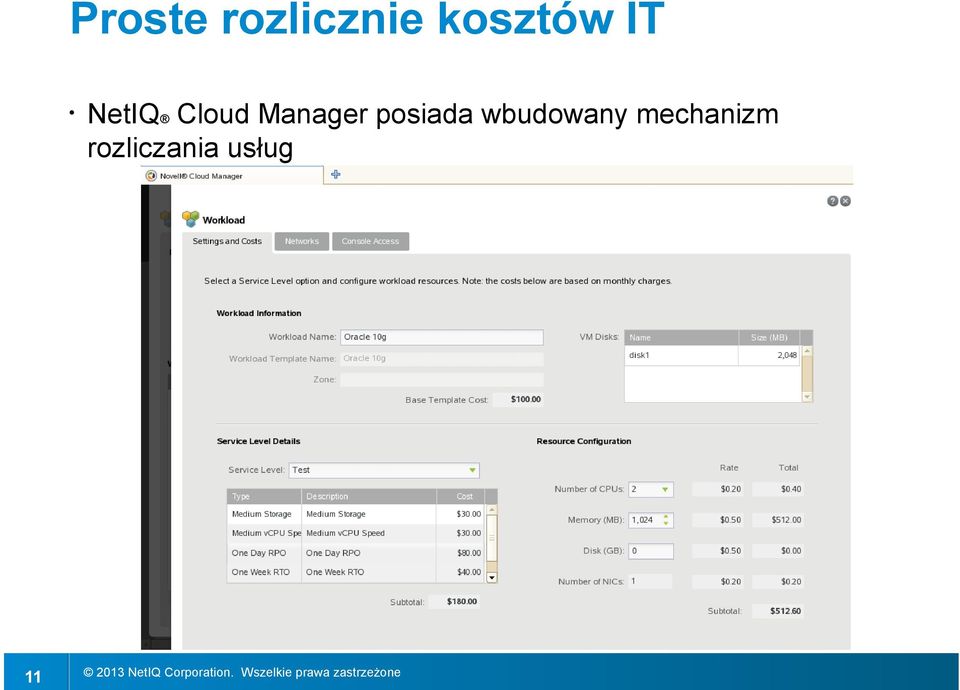960x690 pixels.
Task: Click the Type column header
Action: click(264, 496)
